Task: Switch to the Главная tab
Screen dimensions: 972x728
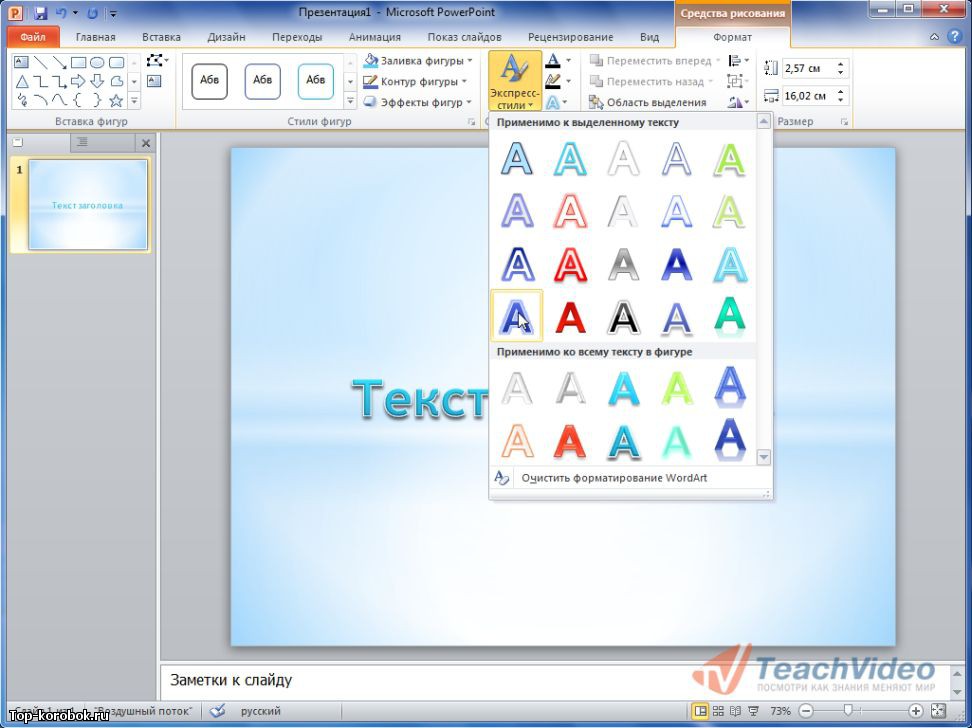Action: (x=95, y=37)
